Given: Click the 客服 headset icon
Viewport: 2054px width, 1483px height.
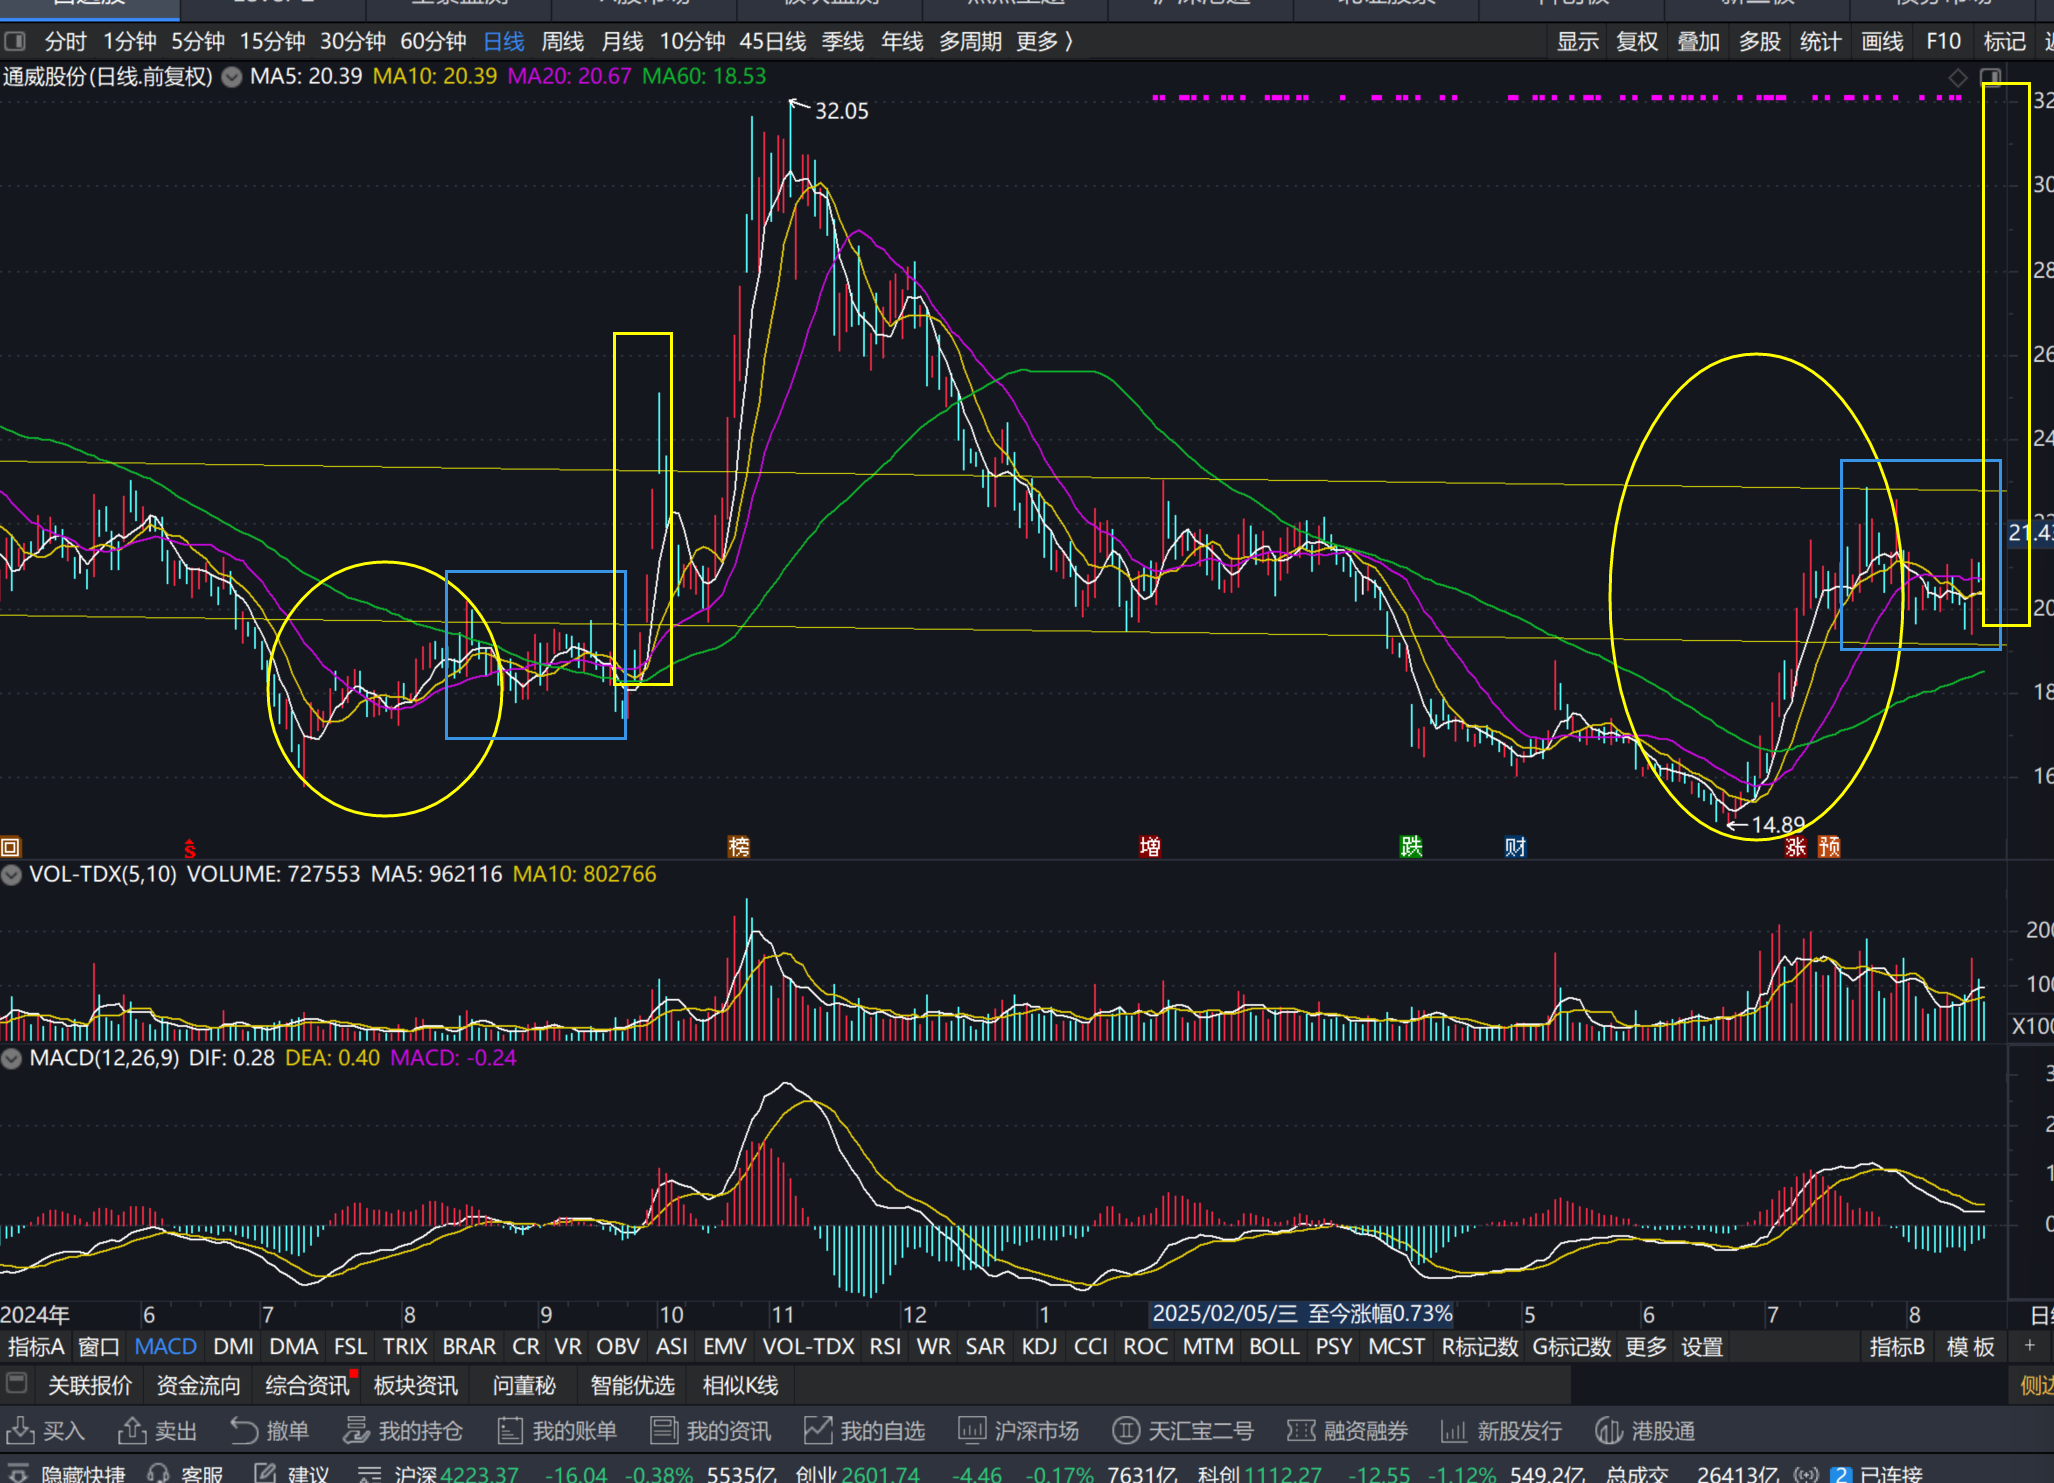Looking at the screenshot, I should click(158, 1473).
